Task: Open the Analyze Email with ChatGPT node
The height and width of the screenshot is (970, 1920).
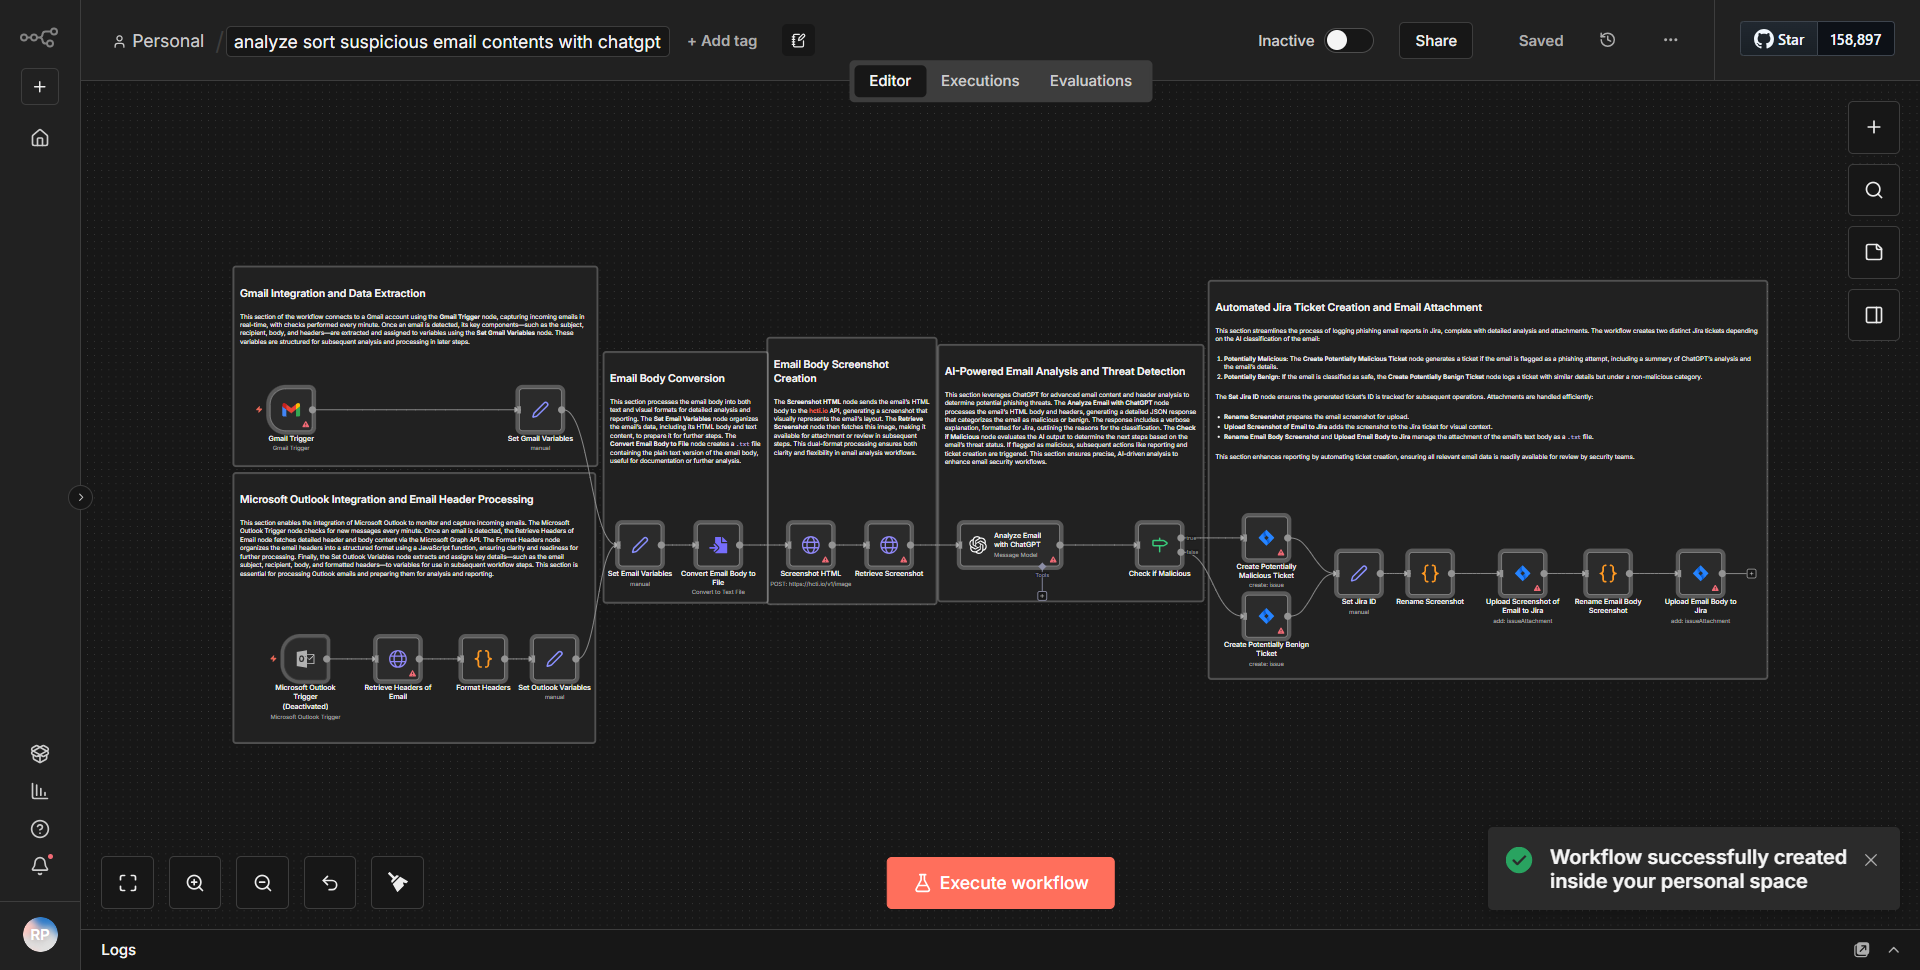Action: pos(1009,543)
